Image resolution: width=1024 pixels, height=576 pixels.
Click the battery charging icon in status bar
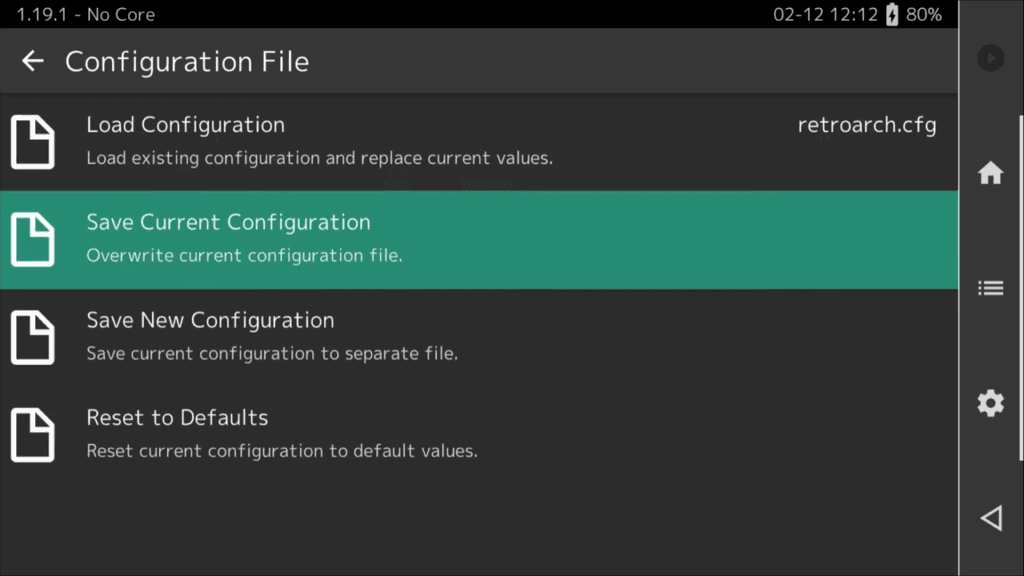point(892,14)
